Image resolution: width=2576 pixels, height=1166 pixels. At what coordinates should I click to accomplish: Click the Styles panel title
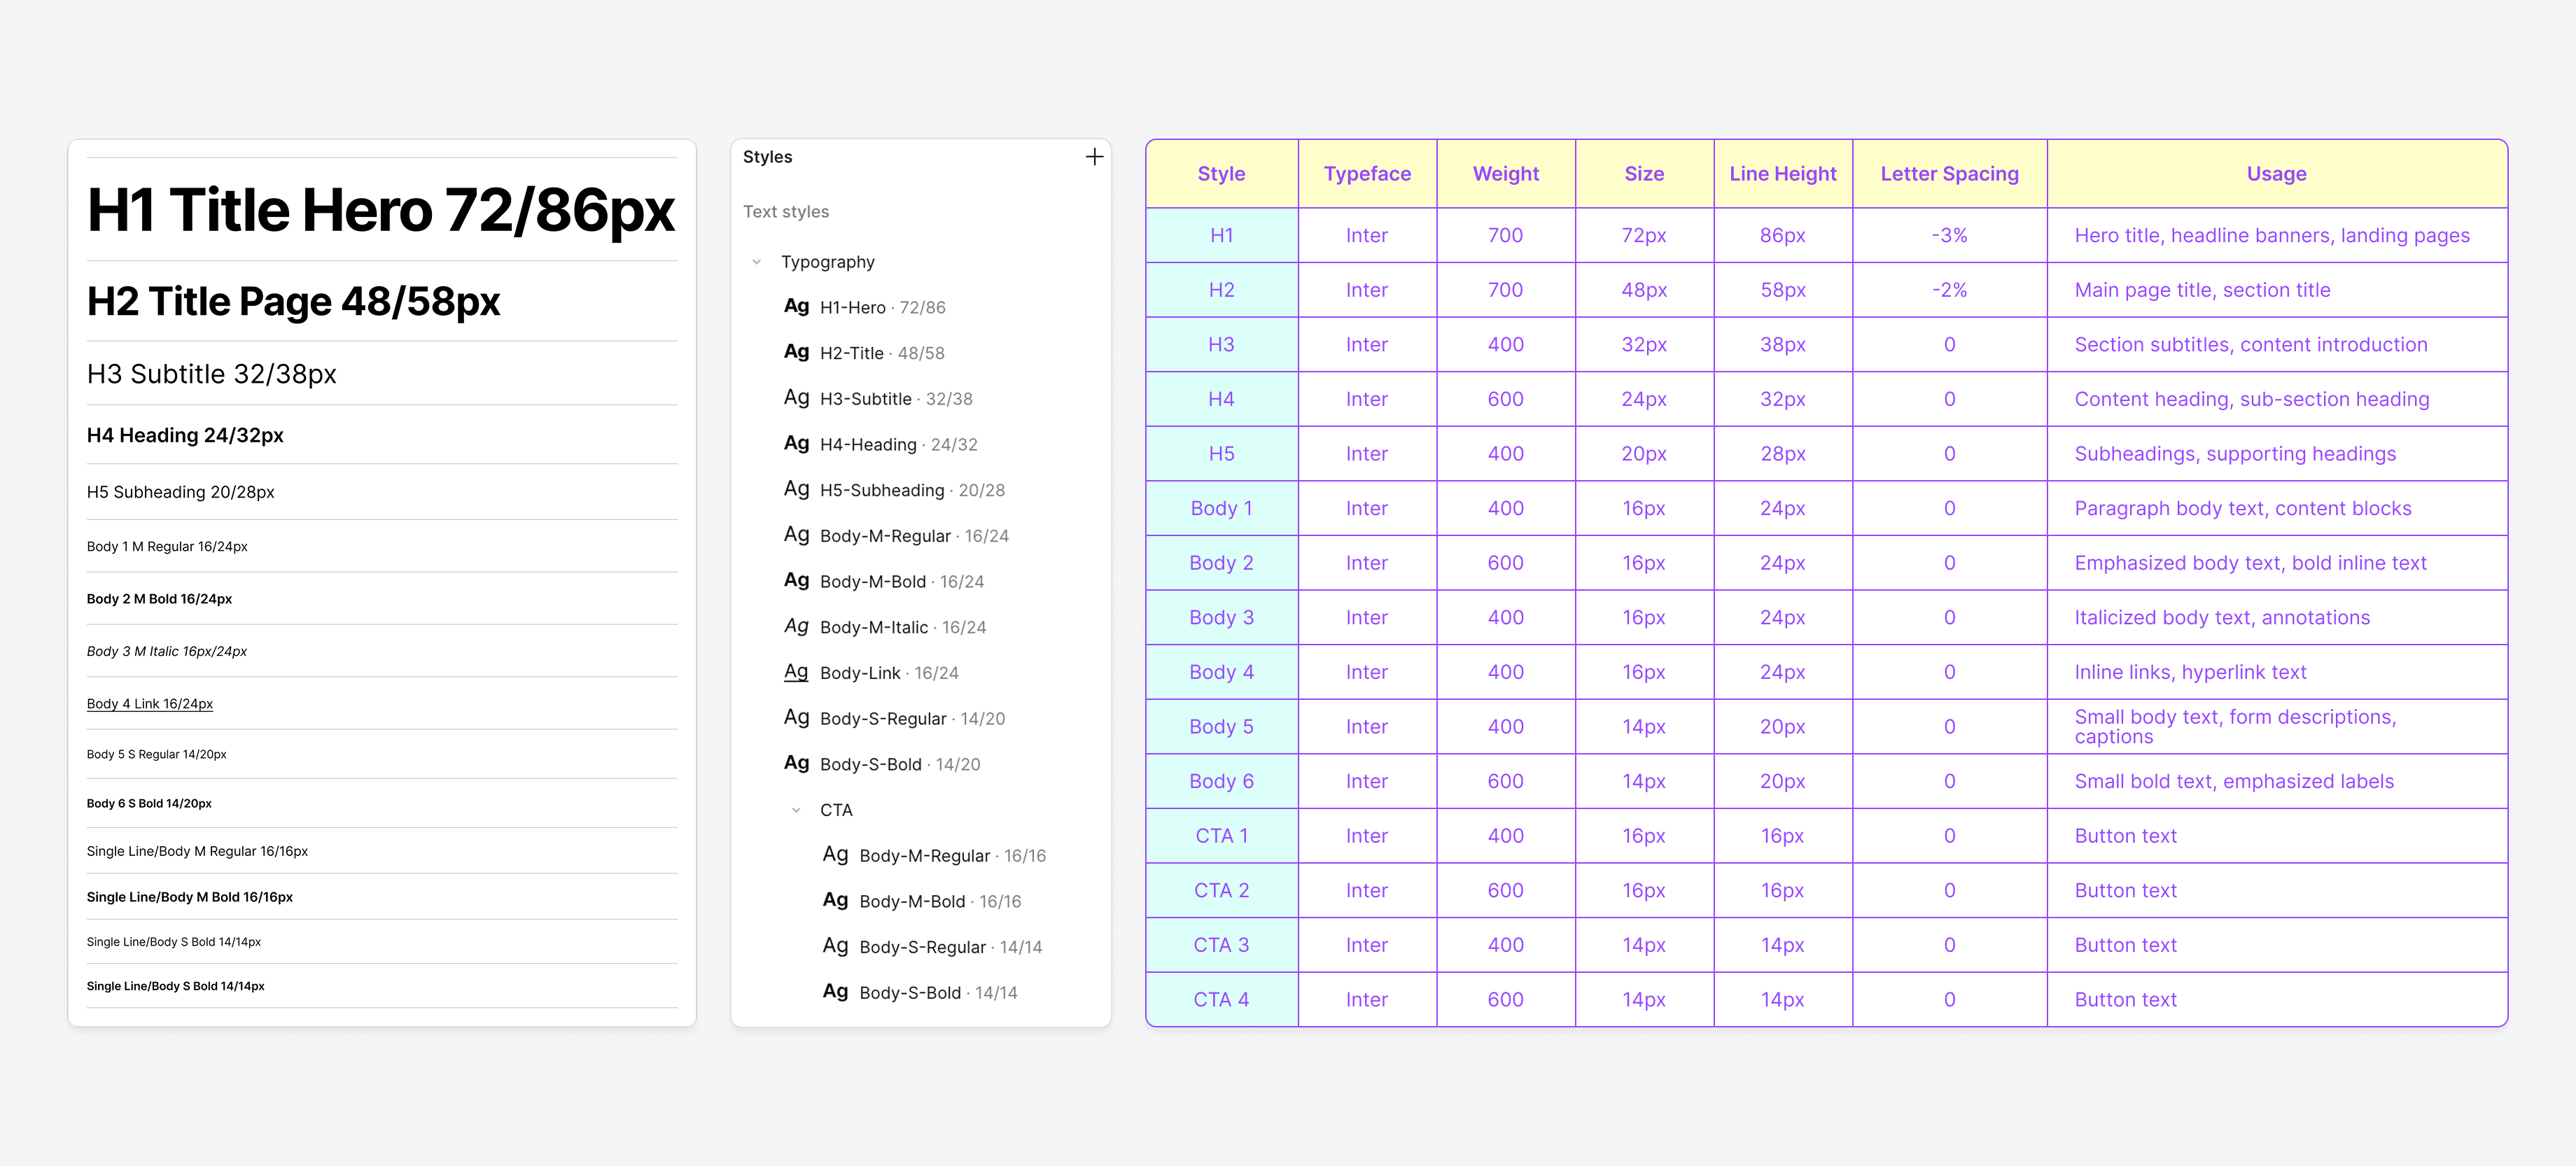pyautogui.click(x=768, y=156)
